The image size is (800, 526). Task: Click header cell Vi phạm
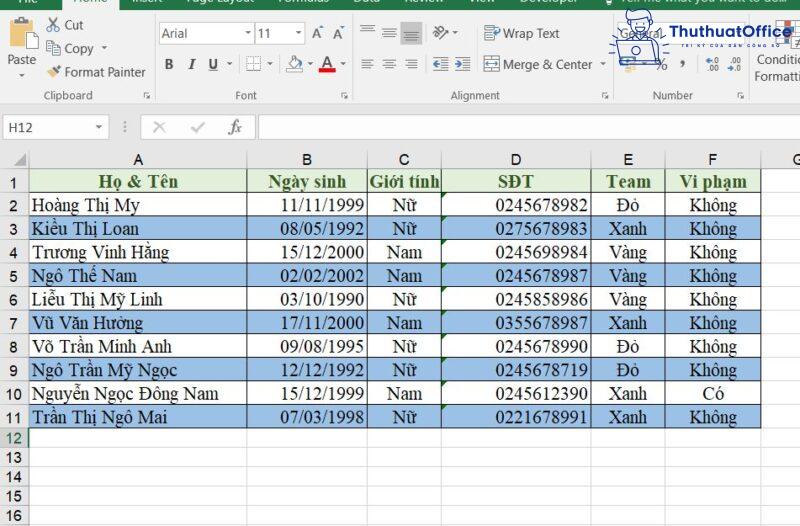pyautogui.click(x=713, y=182)
